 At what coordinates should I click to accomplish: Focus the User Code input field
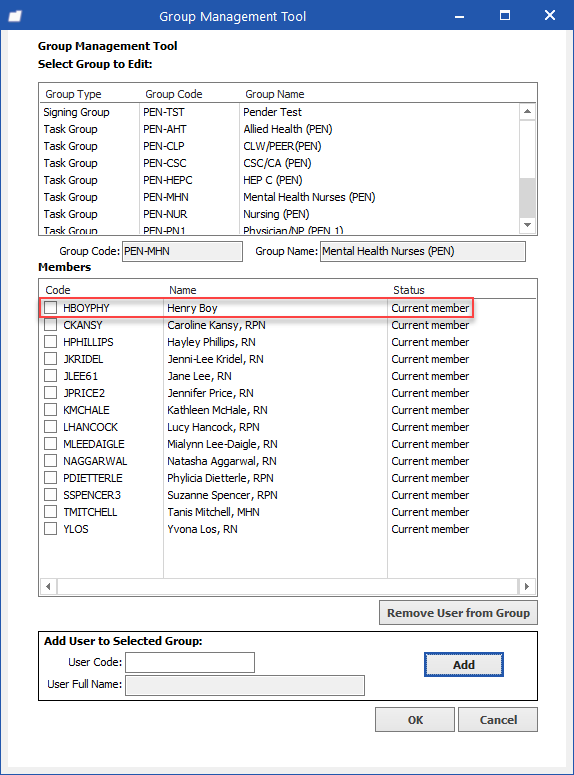190,662
